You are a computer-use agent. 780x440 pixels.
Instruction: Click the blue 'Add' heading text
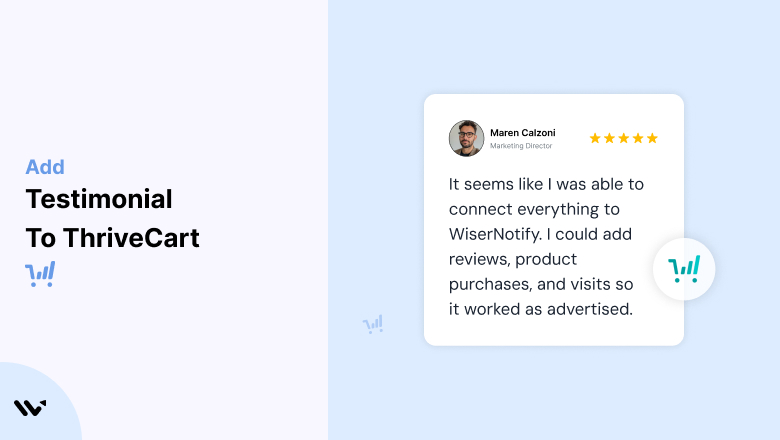(45, 167)
